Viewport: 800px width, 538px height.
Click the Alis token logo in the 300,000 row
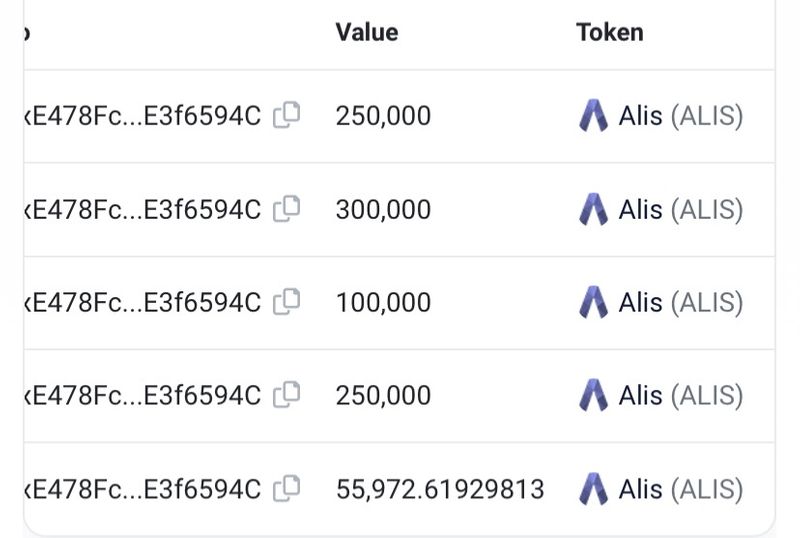[593, 209]
